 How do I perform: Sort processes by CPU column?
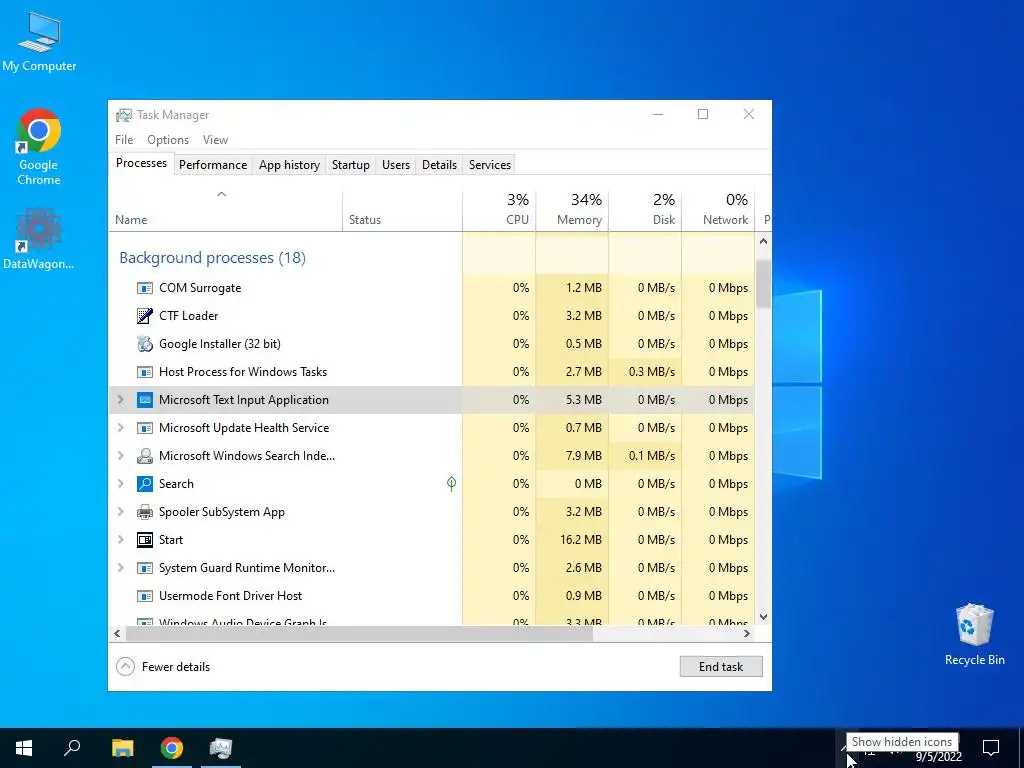pos(499,210)
